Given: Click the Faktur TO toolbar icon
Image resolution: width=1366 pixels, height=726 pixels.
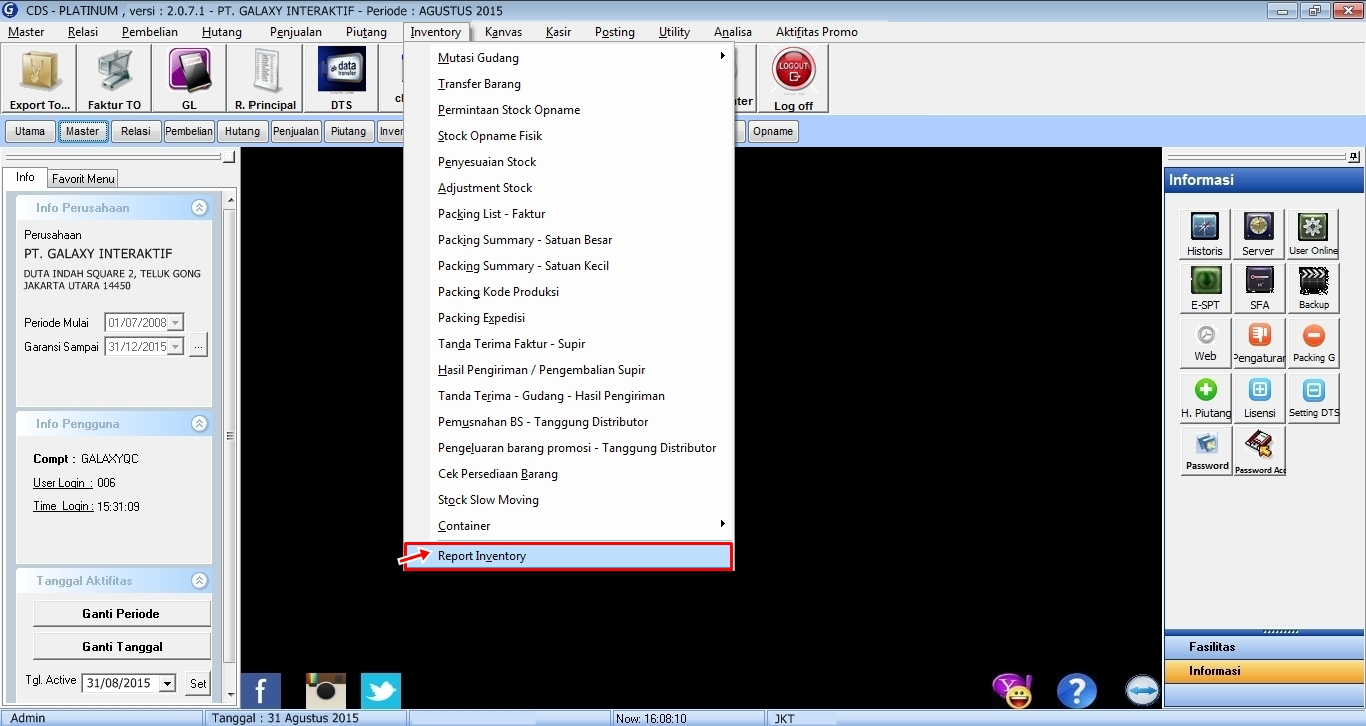Looking at the screenshot, I should 114,78.
